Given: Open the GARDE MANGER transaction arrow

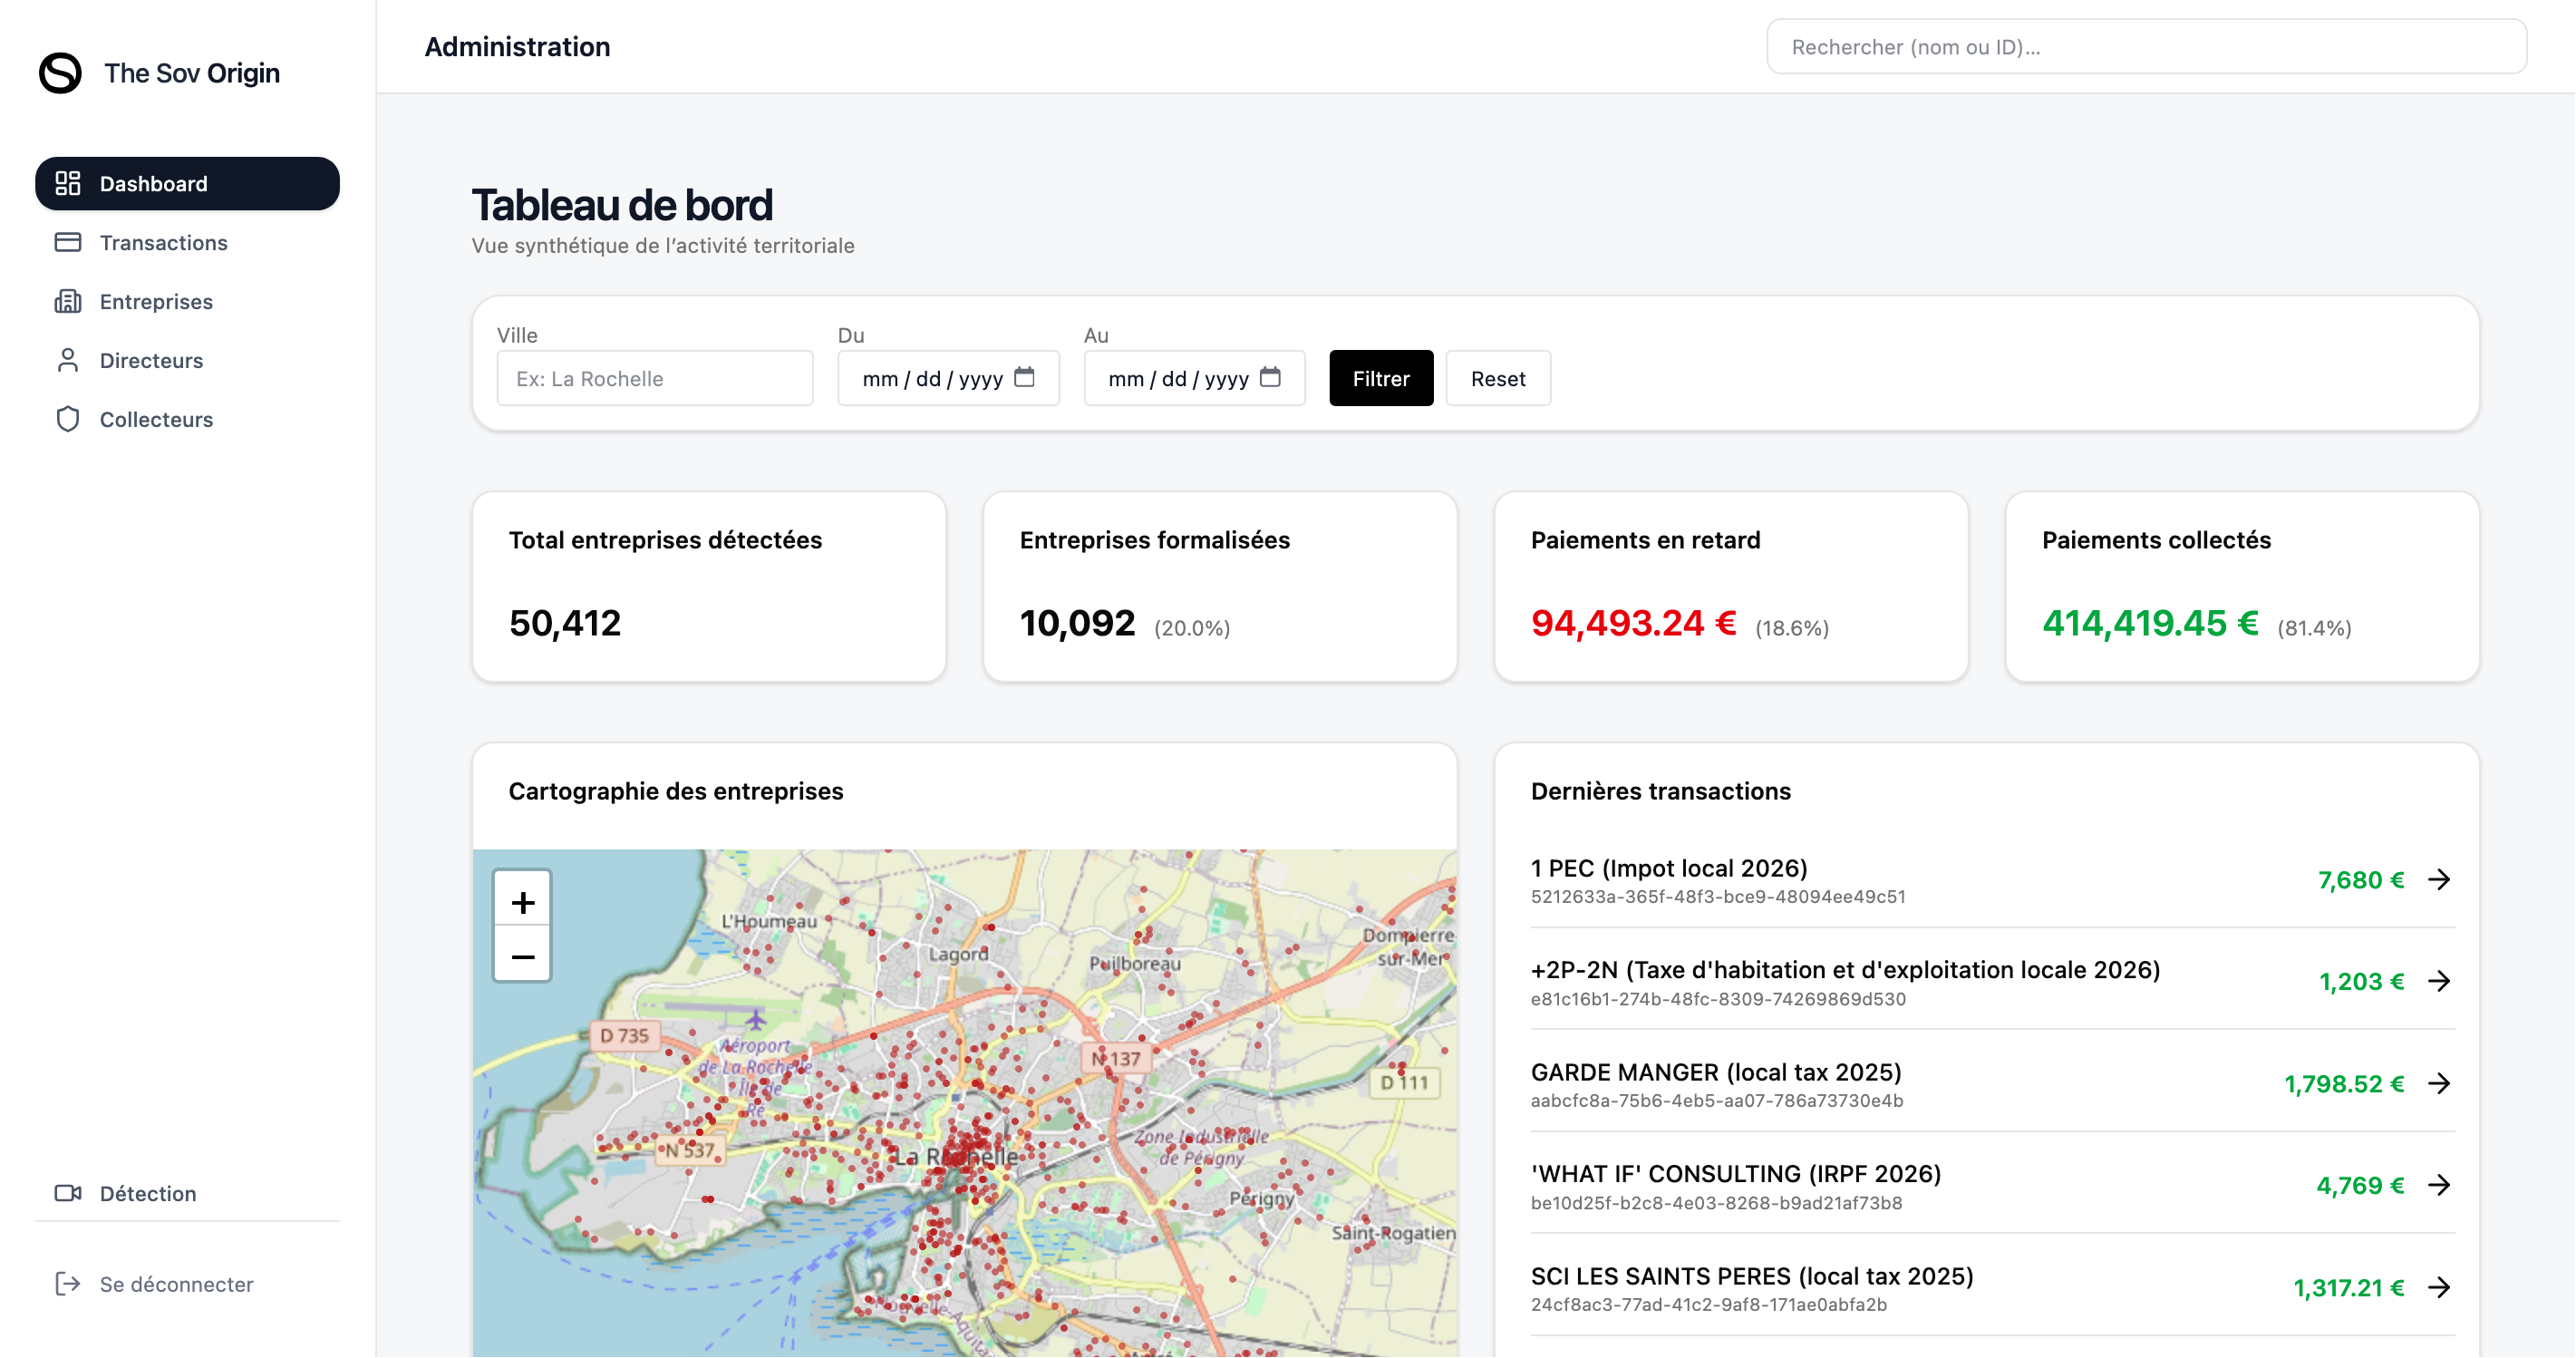Looking at the screenshot, I should (x=2439, y=1084).
